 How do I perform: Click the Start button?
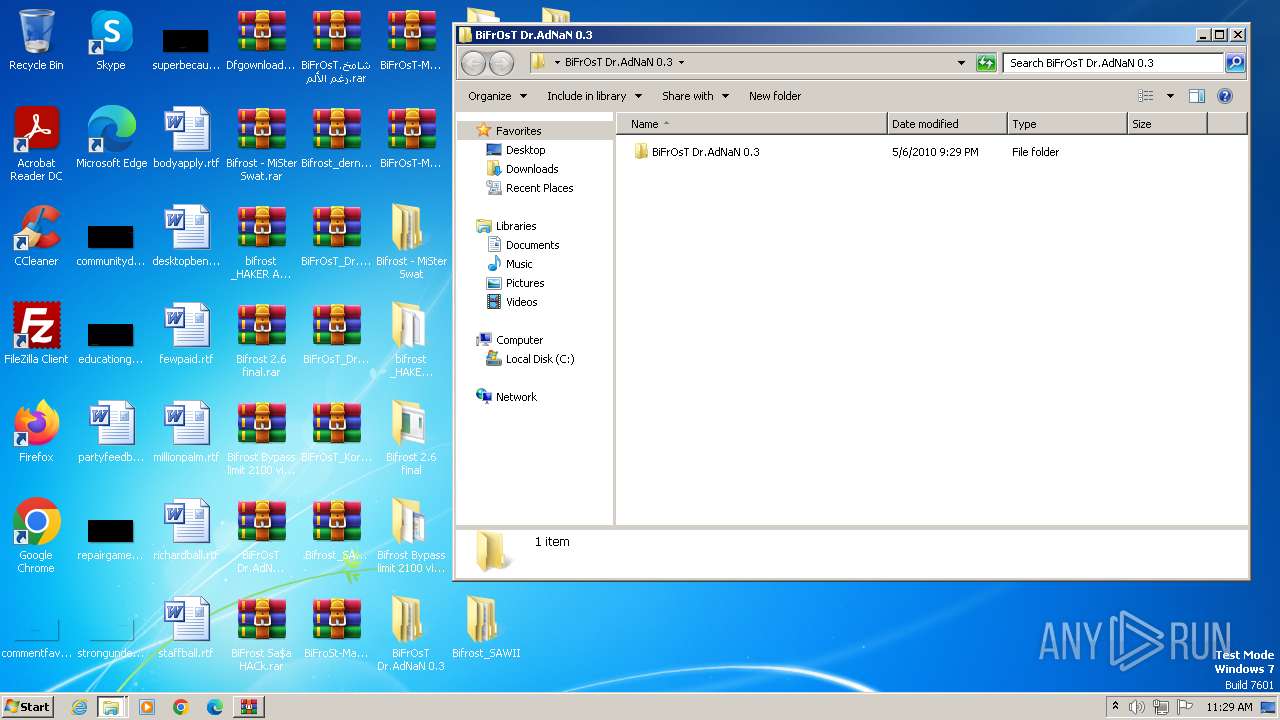[x=27, y=707]
